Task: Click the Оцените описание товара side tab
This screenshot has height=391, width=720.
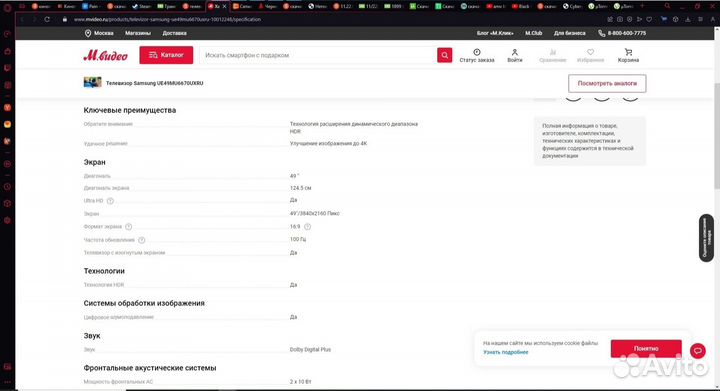Action: click(x=706, y=238)
